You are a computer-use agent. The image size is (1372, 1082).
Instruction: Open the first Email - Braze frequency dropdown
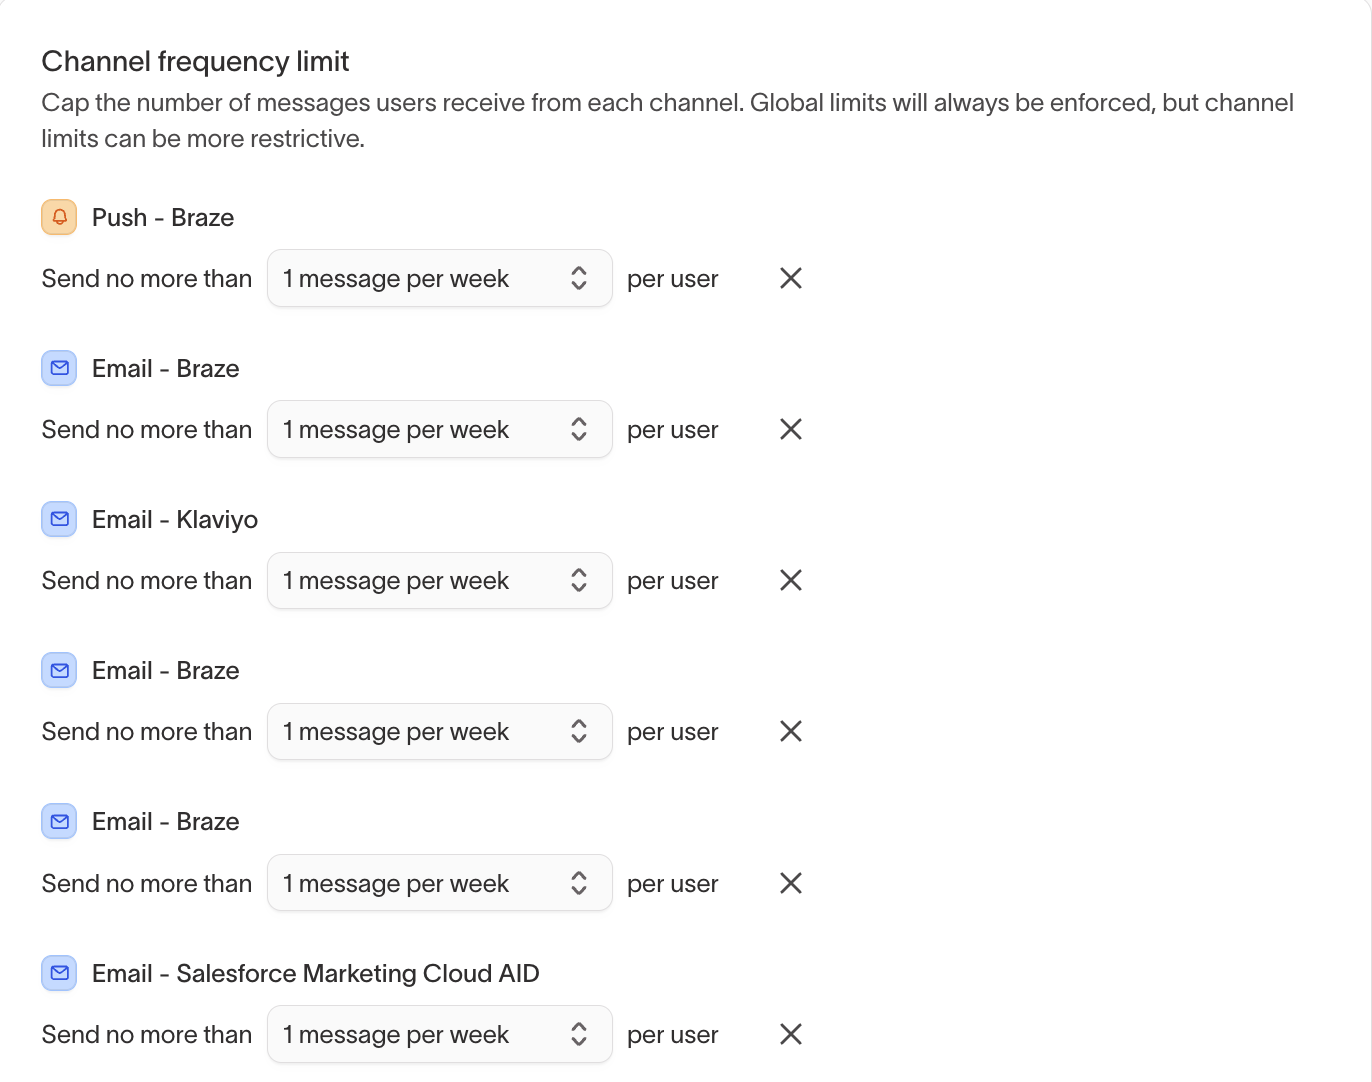coord(439,429)
